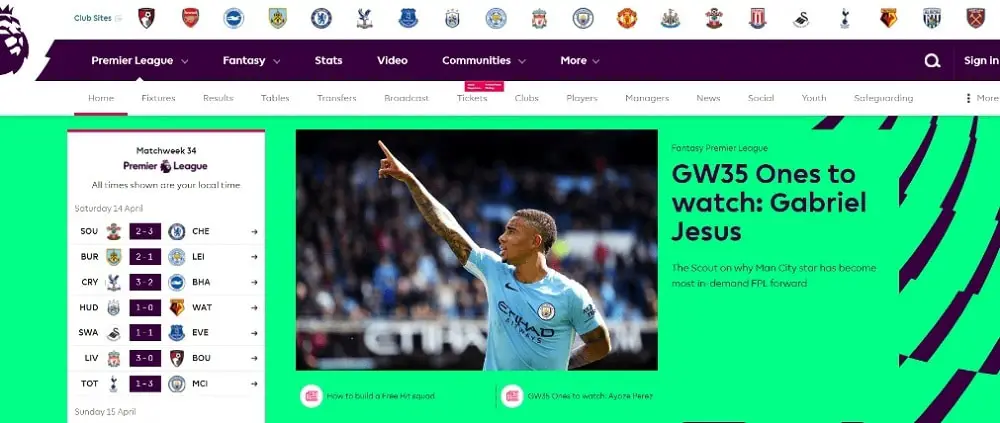Viewport: 1000px width, 423px height.
Task: Open the SOU 2-3 CHE match result
Action: point(166,231)
